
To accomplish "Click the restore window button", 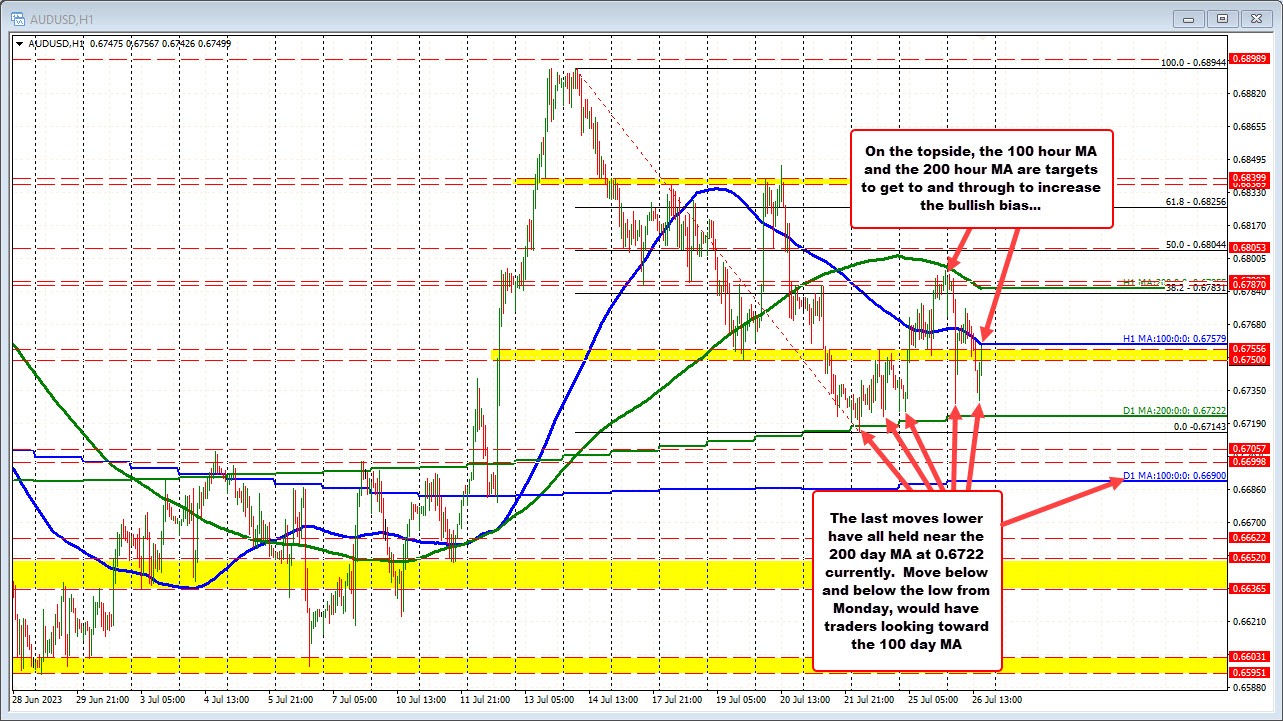I will coord(1221,18).
